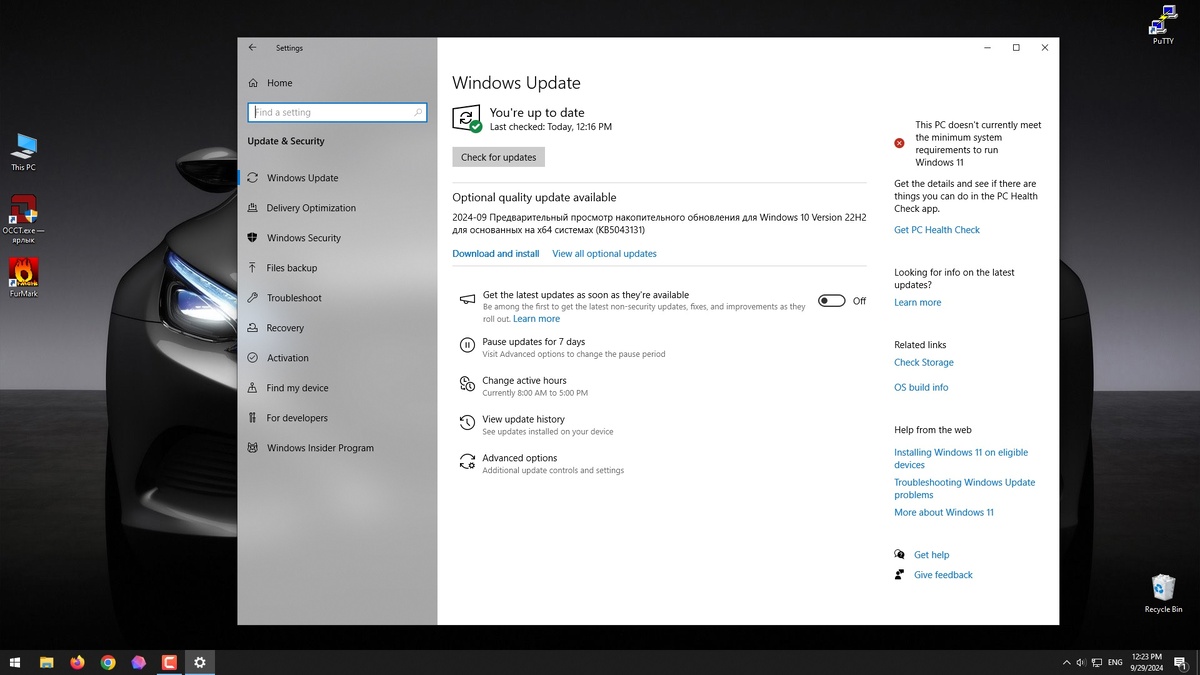1200x675 pixels.
Task: Click the Windows Security shield icon
Action: coord(253,238)
